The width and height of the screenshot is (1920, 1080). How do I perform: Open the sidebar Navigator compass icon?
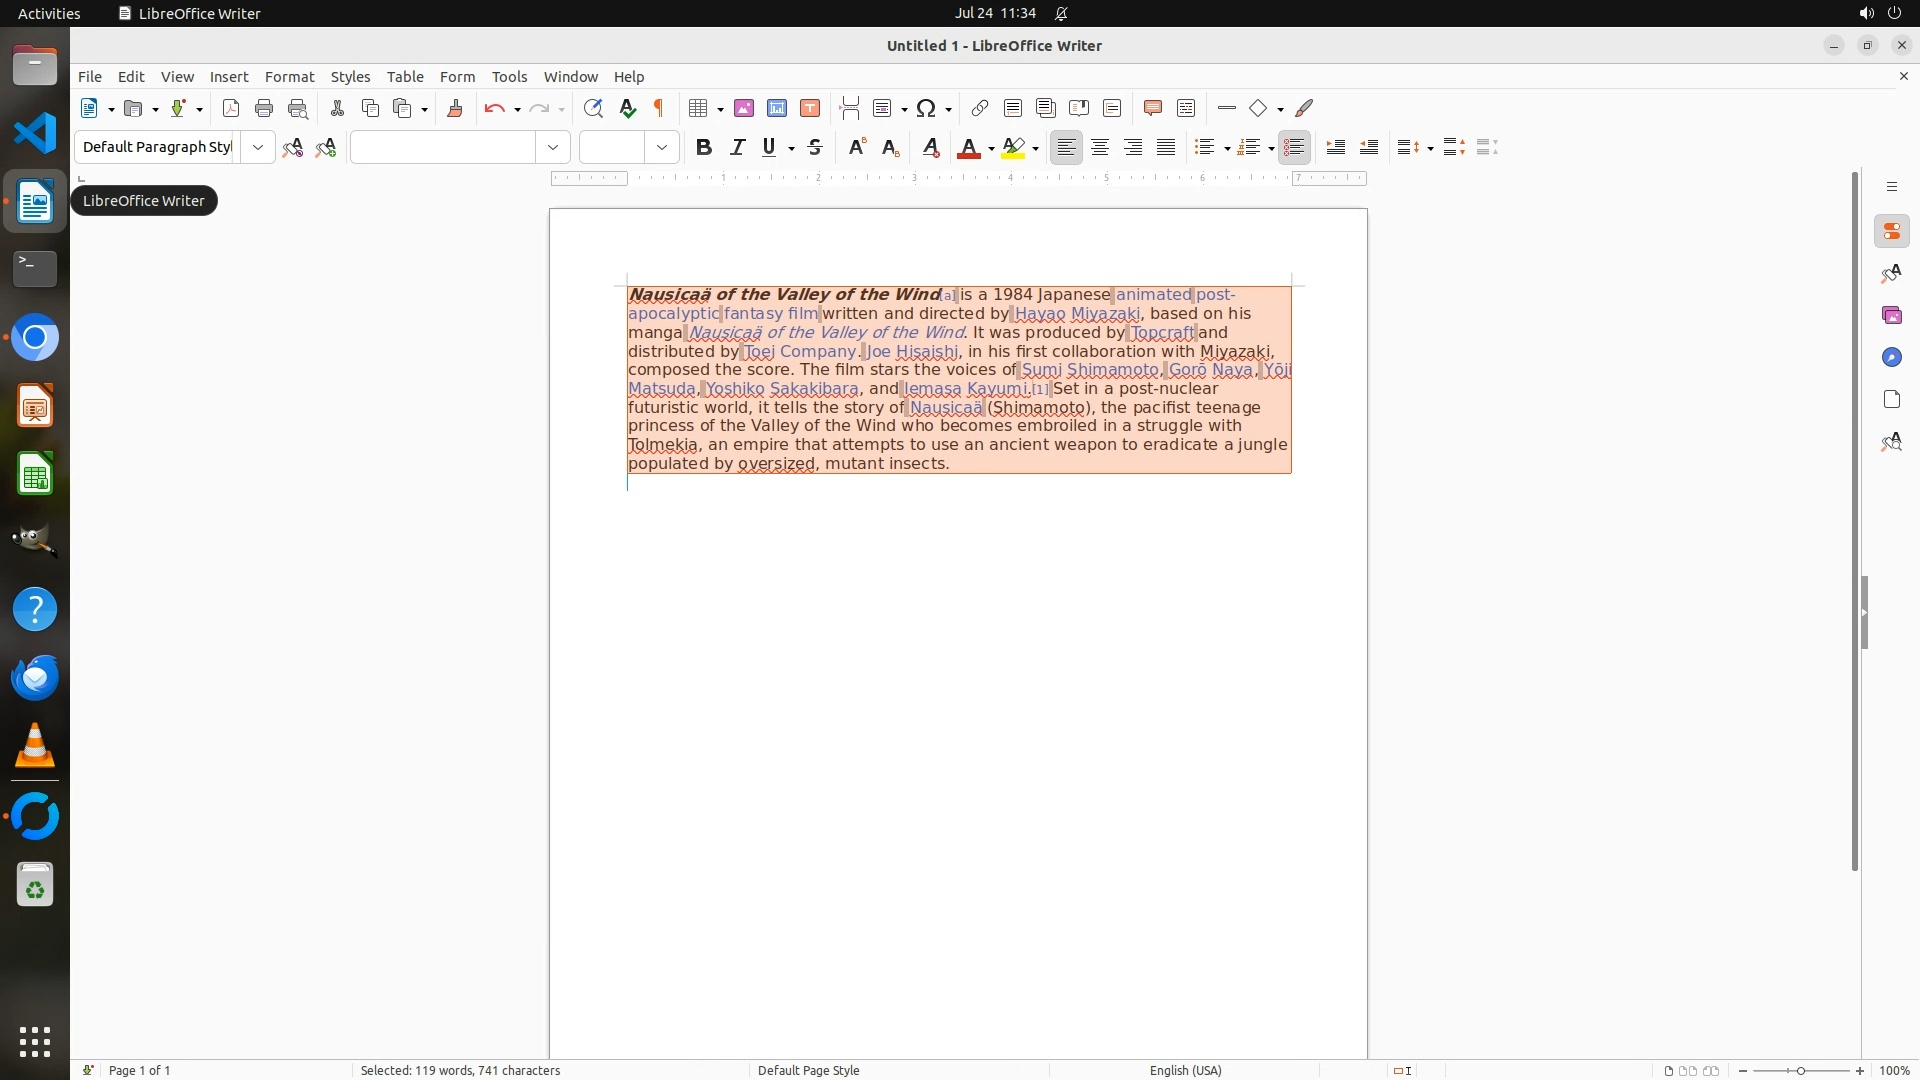click(1891, 358)
